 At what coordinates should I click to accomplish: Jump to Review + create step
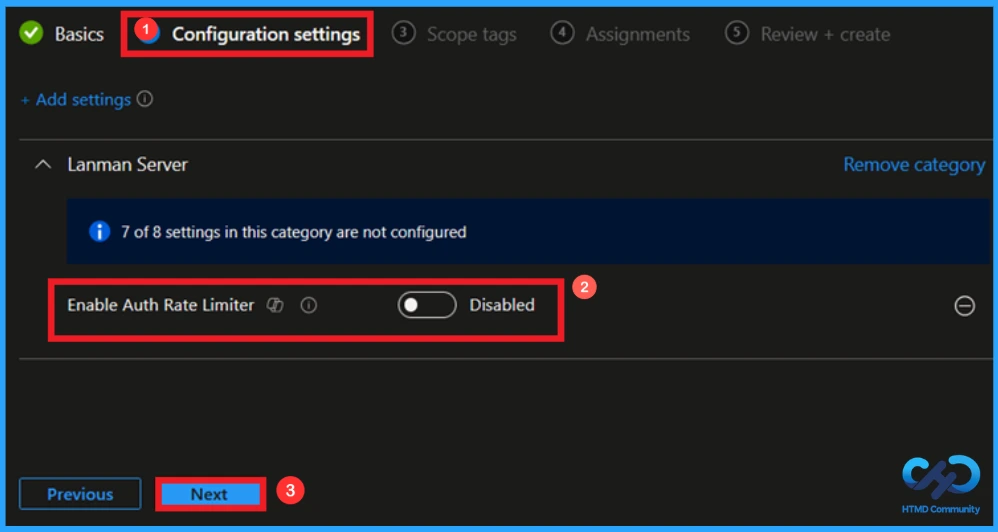[x=826, y=34]
